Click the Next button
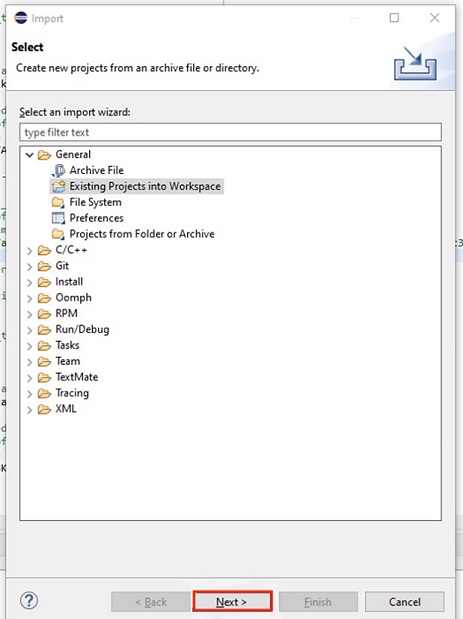Screen dimensions: 463x619 pos(232,602)
